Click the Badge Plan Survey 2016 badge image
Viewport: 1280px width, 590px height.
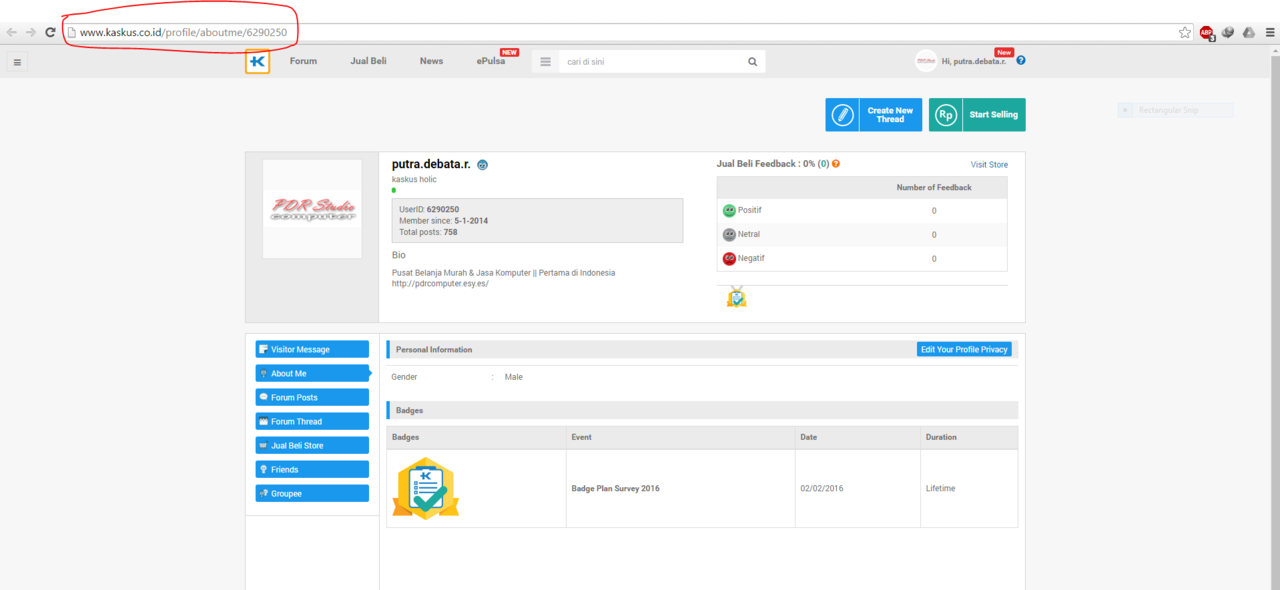click(425, 488)
